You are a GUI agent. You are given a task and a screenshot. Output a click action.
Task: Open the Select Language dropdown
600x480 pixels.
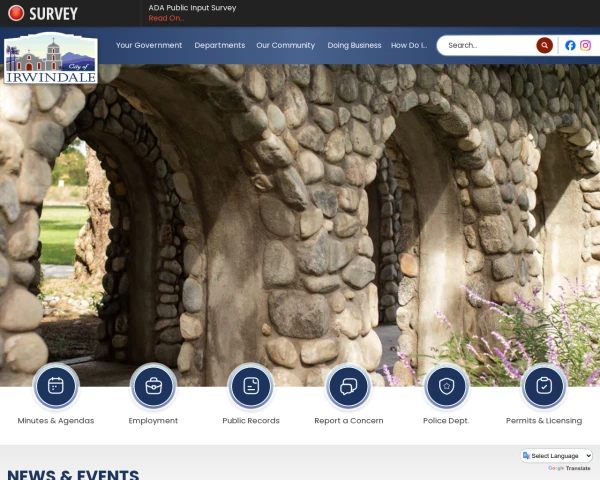point(557,456)
